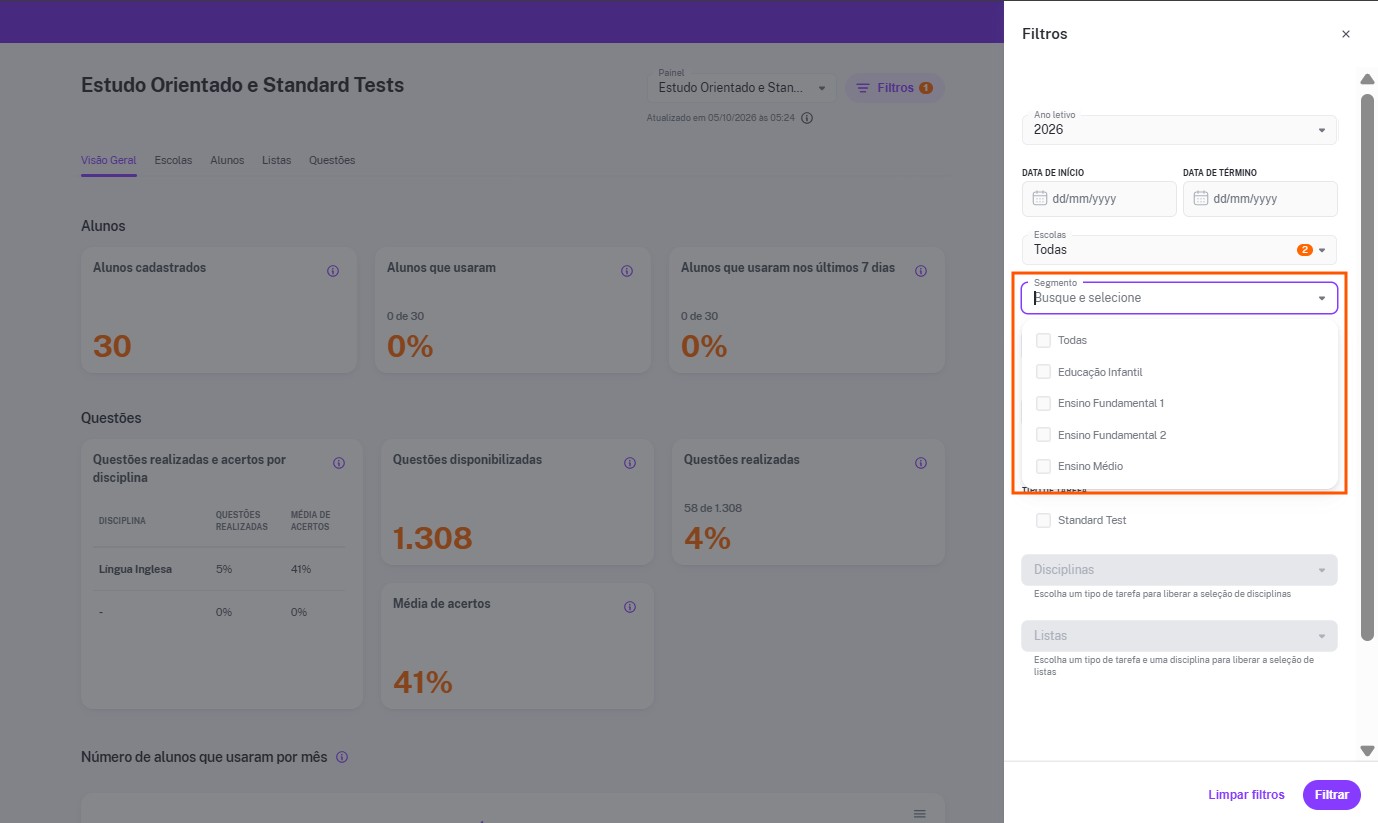1378x823 pixels.
Task: Click the Limpar filtros link
Action: [1246, 795]
